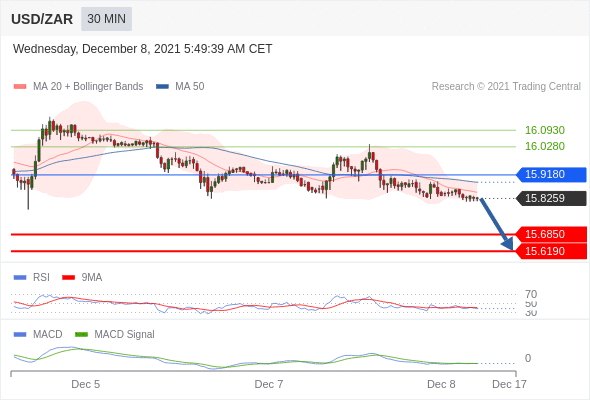The image size is (590, 400).
Task: Click the MA 20 + Bollinger Bands legend swatch
Action: point(20,87)
